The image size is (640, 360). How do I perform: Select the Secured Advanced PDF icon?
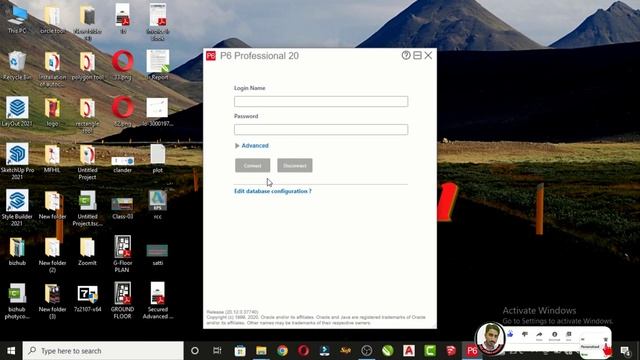point(158,300)
